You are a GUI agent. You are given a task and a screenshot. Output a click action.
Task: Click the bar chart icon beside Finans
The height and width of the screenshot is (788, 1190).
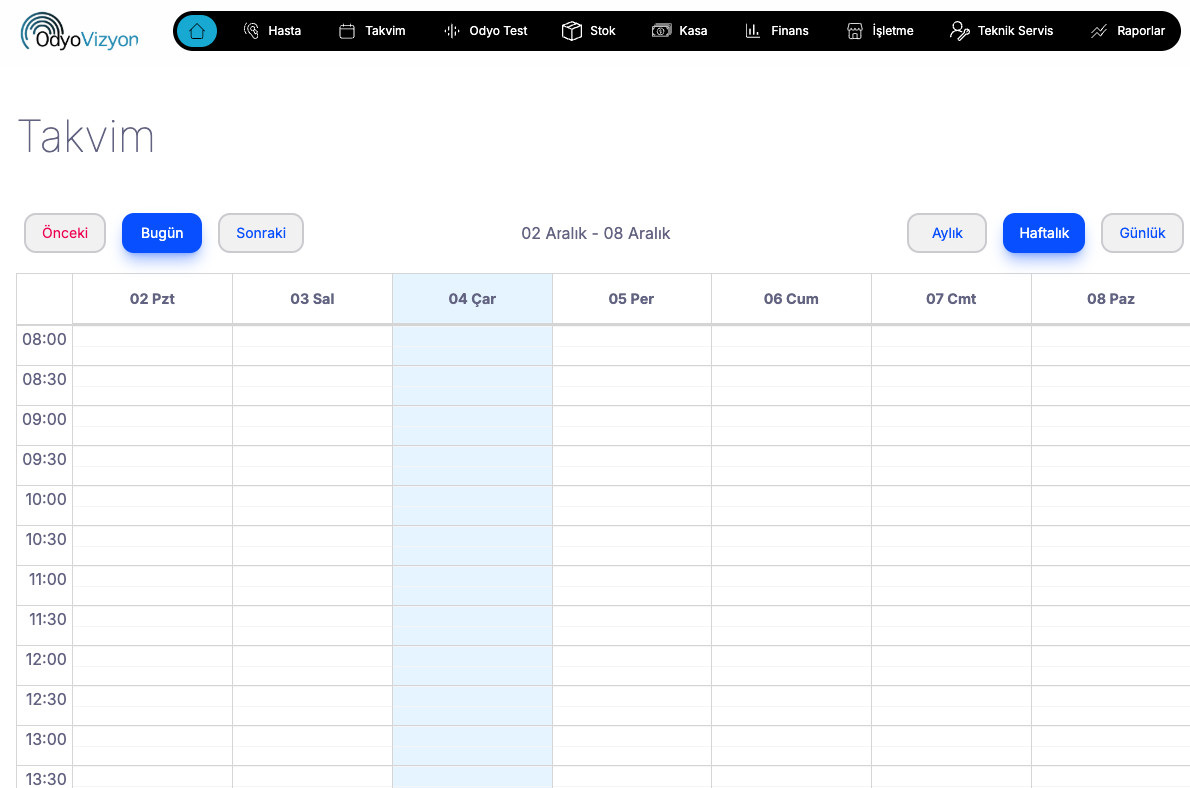pyautogui.click(x=753, y=31)
